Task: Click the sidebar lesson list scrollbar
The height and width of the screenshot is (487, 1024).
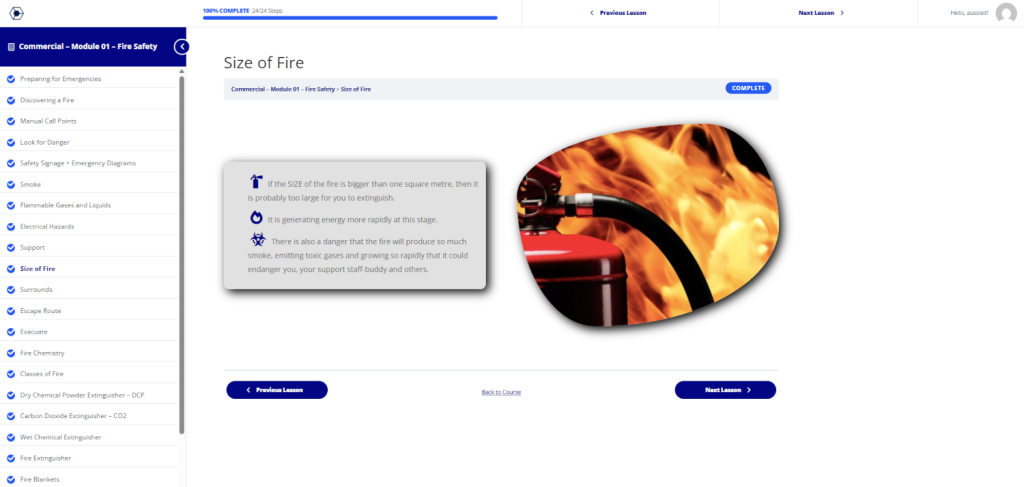Action: click(x=182, y=255)
